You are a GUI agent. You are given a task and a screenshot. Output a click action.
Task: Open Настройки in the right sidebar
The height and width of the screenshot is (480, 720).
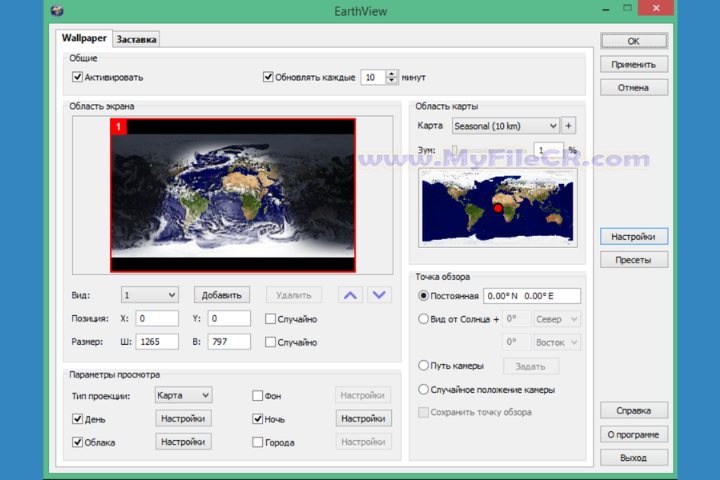click(634, 237)
